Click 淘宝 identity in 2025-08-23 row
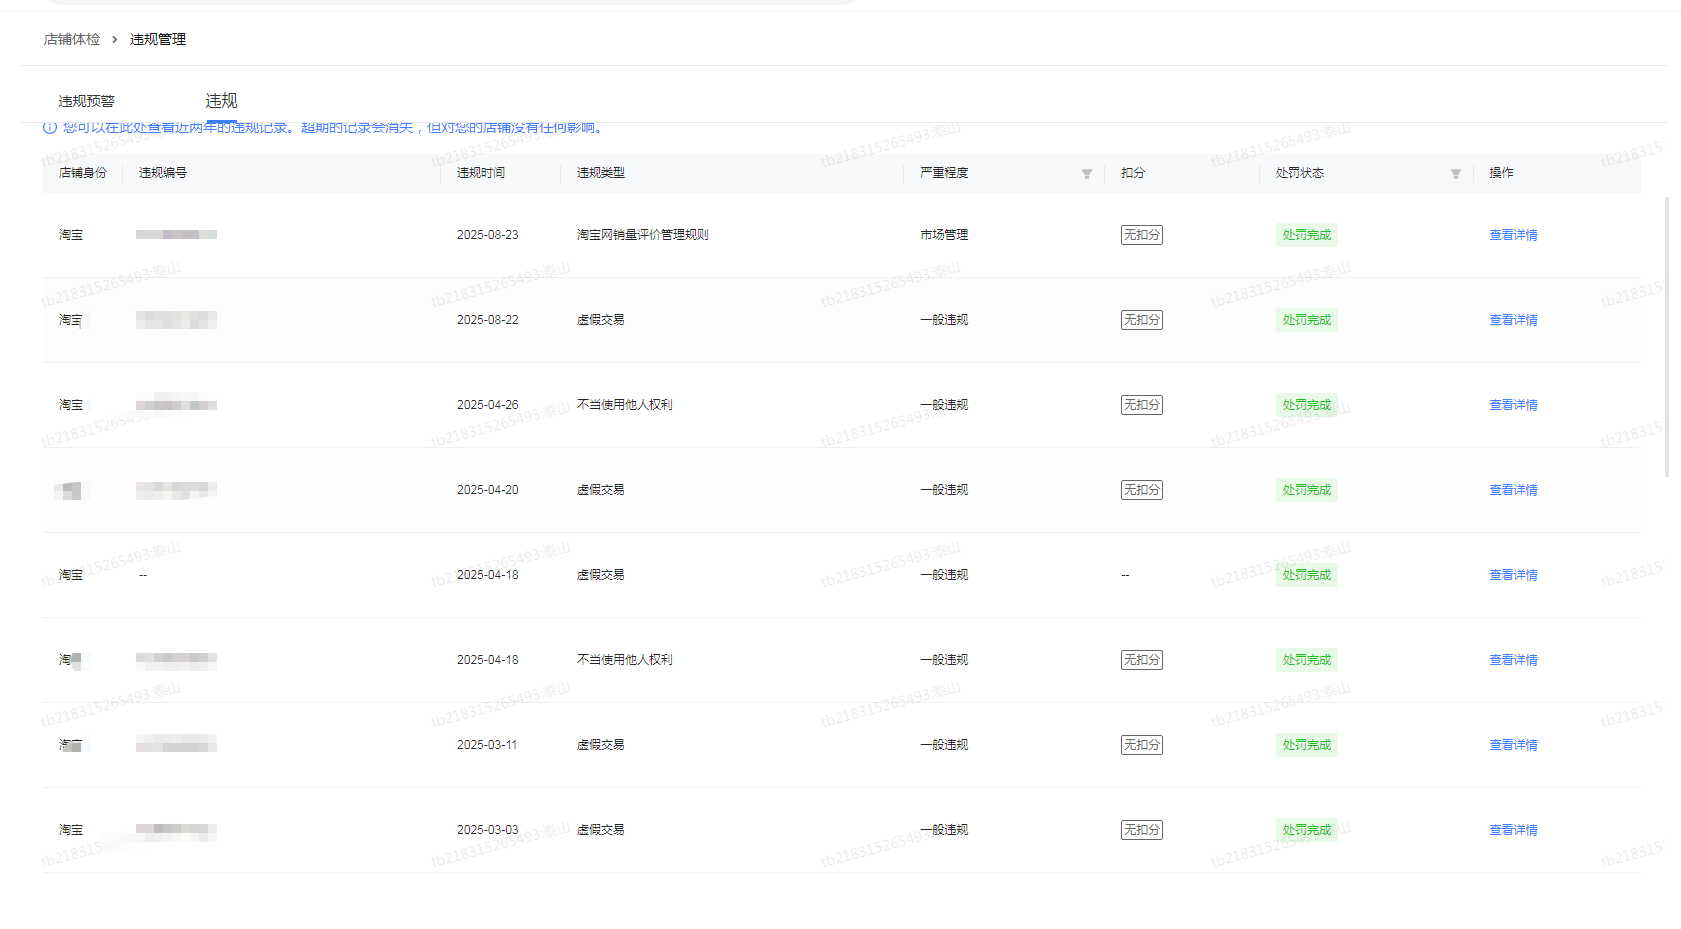The width and height of the screenshot is (1681, 929). pyautogui.click(x=71, y=235)
